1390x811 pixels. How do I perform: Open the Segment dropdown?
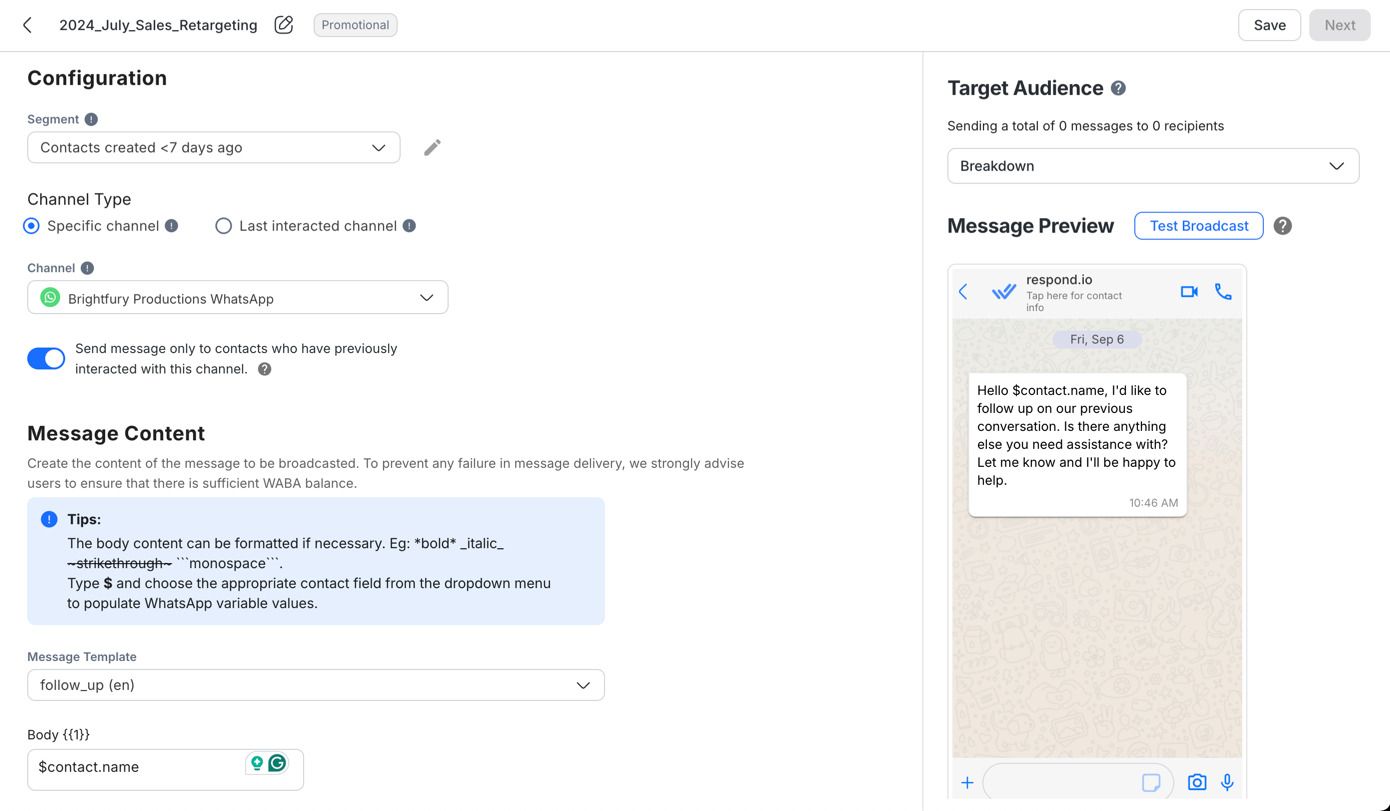(214, 147)
